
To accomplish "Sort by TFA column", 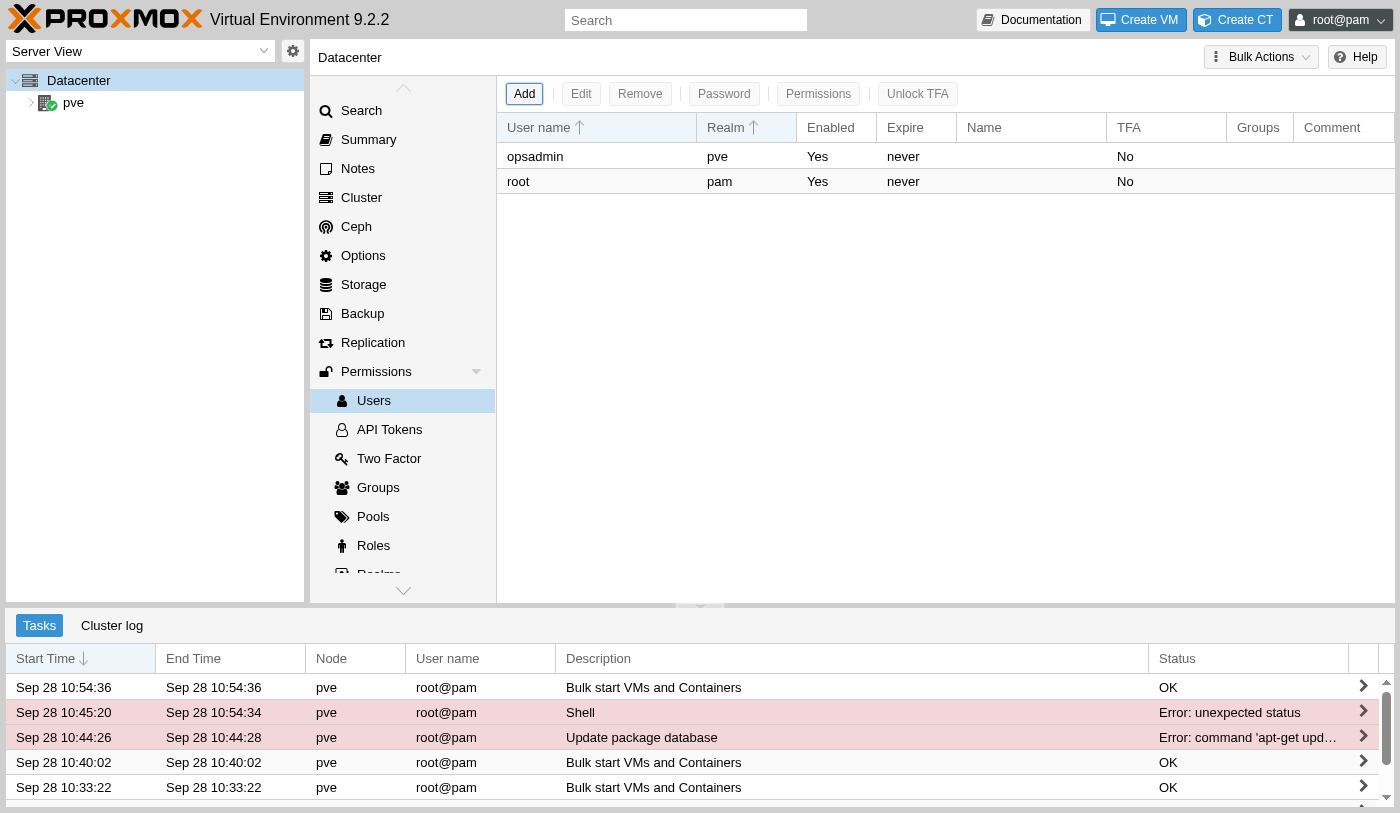I will 1167,128.
